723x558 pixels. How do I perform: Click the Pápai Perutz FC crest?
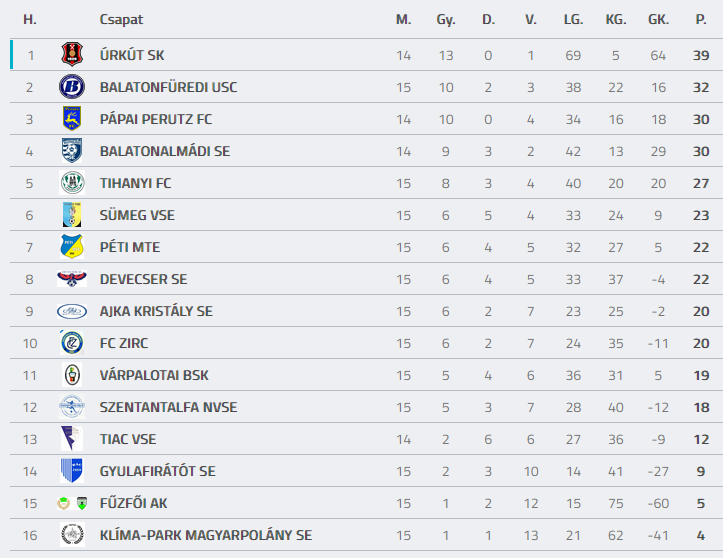(x=71, y=119)
